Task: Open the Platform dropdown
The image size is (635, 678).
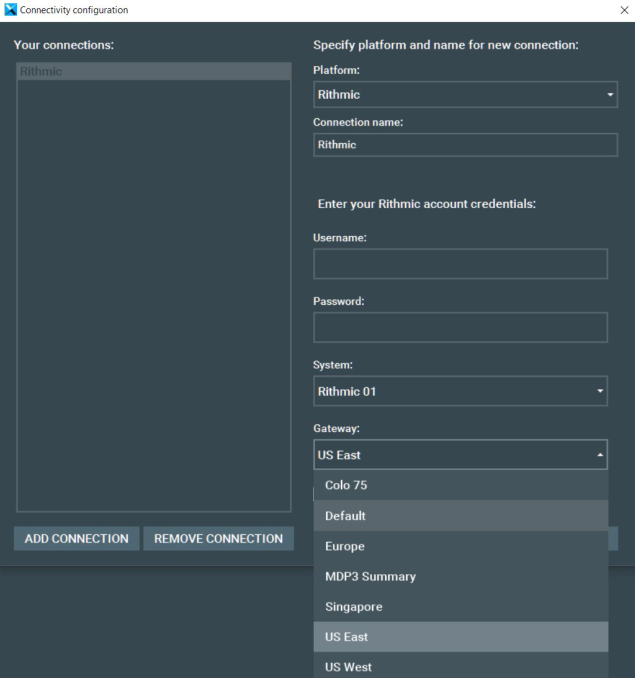Action: (466, 94)
